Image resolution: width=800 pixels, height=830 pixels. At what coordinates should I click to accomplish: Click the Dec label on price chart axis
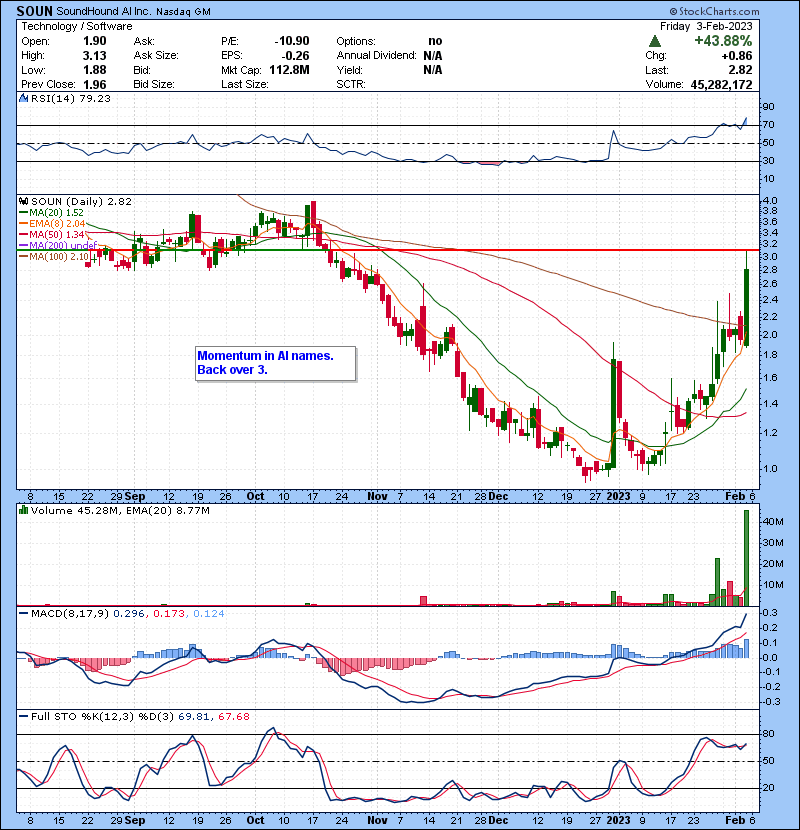point(498,497)
